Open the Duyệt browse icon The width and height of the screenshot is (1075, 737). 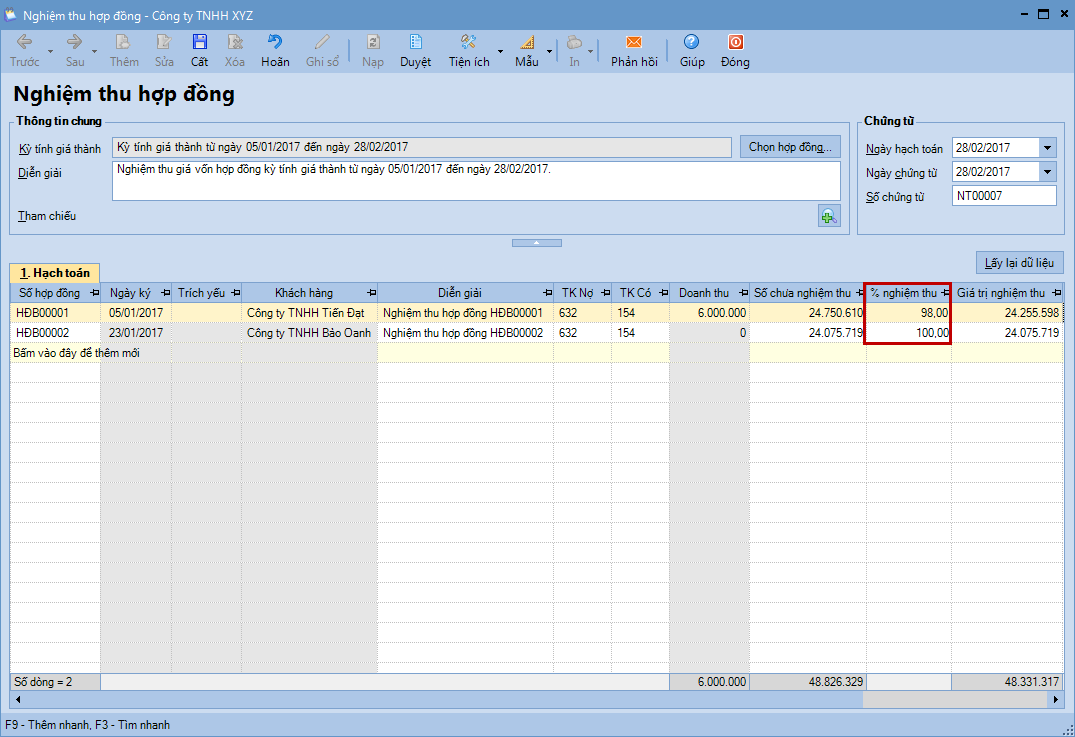pos(415,43)
